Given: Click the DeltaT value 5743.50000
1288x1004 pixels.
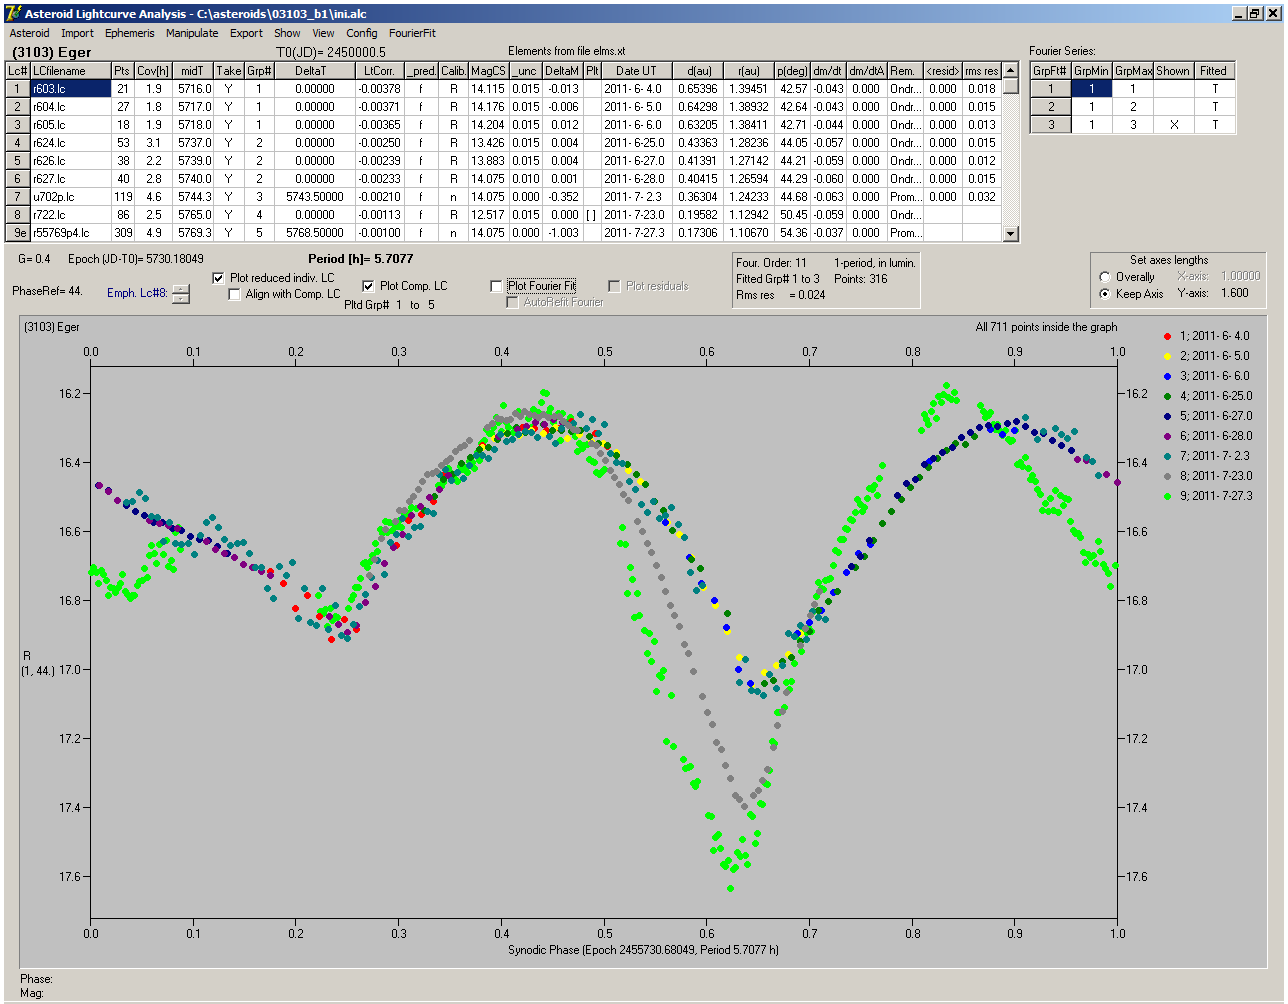Looking at the screenshot, I should pos(314,197).
